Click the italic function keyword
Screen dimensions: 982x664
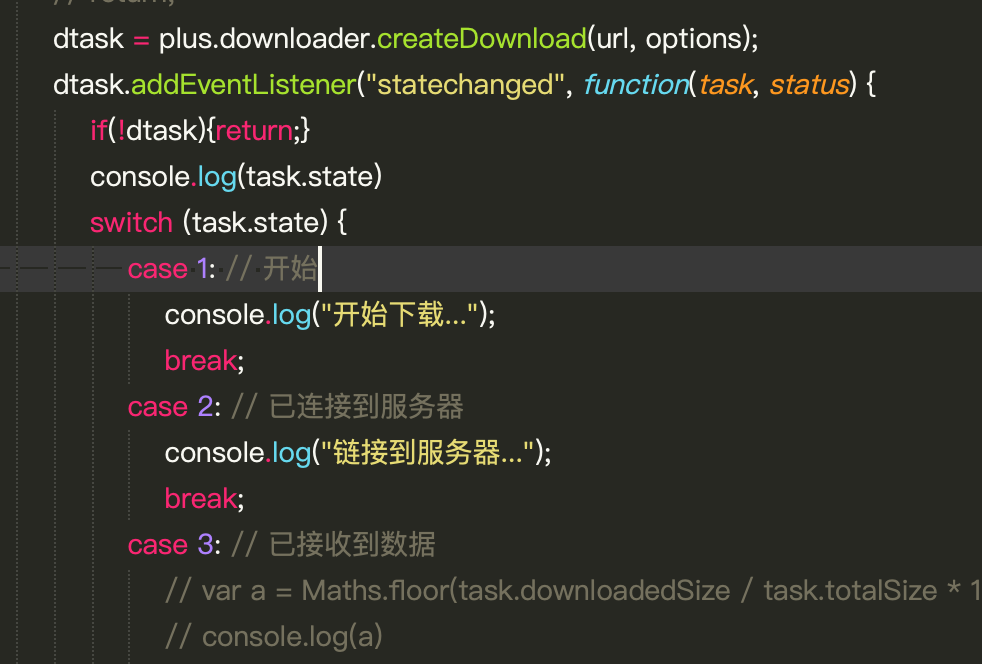(x=635, y=85)
